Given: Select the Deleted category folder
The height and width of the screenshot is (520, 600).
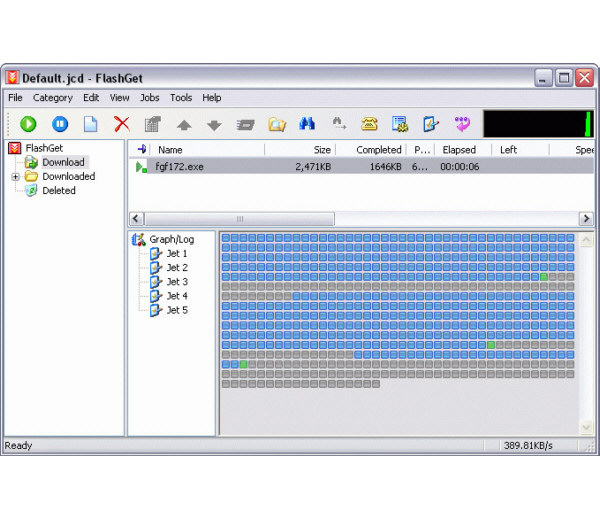Looking at the screenshot, I should 58,191.
